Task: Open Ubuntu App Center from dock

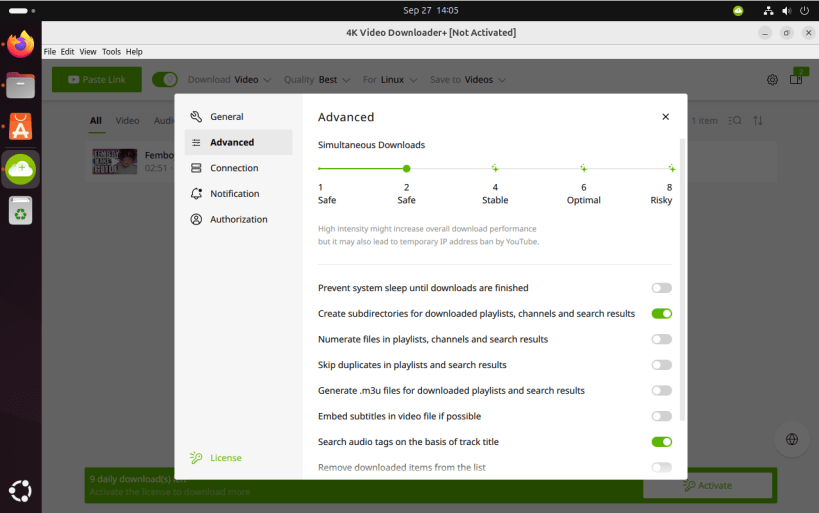Action: click(x=20, y=127)
